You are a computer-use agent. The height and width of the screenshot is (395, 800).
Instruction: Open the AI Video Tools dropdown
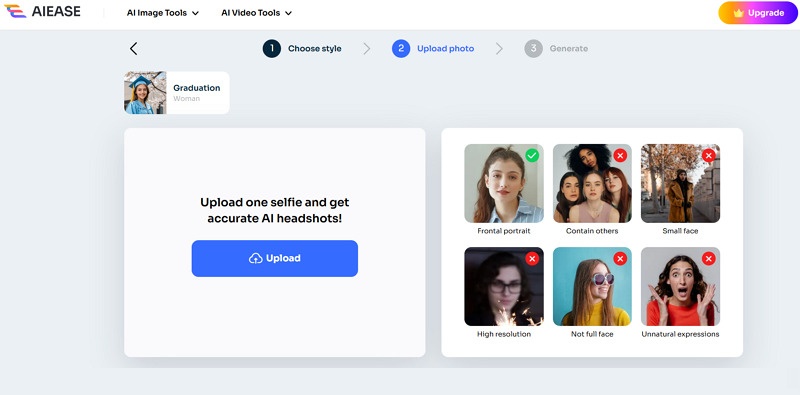click(x=257, y=13)
